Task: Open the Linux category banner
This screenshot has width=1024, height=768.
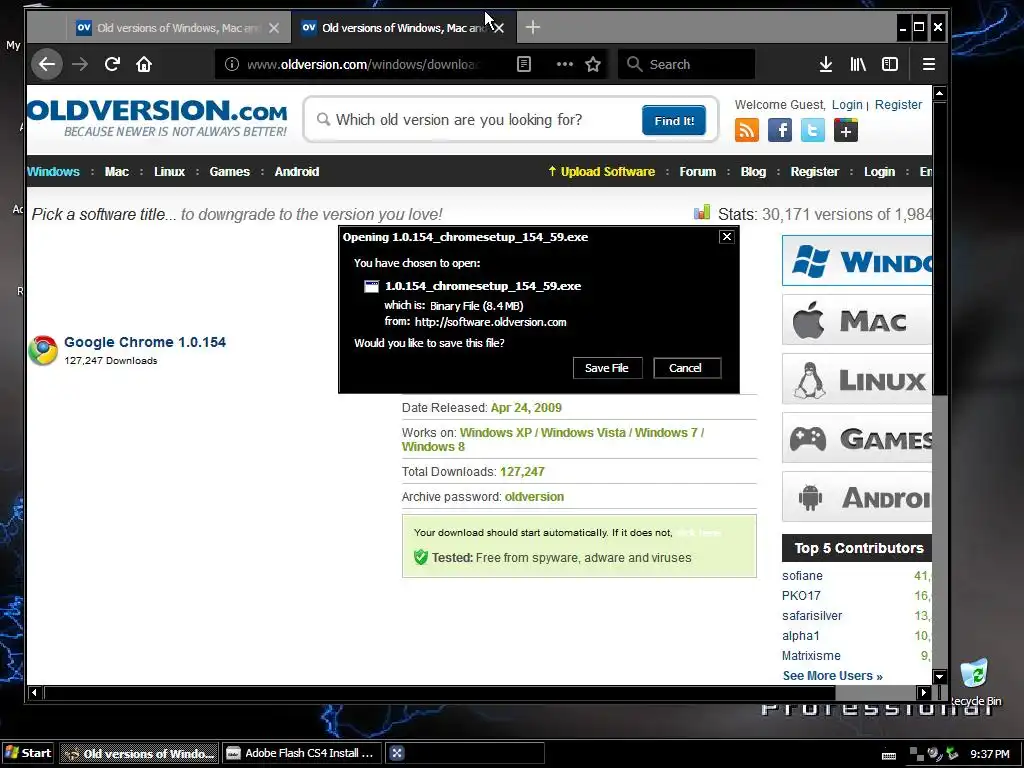Action: point(857,379)
